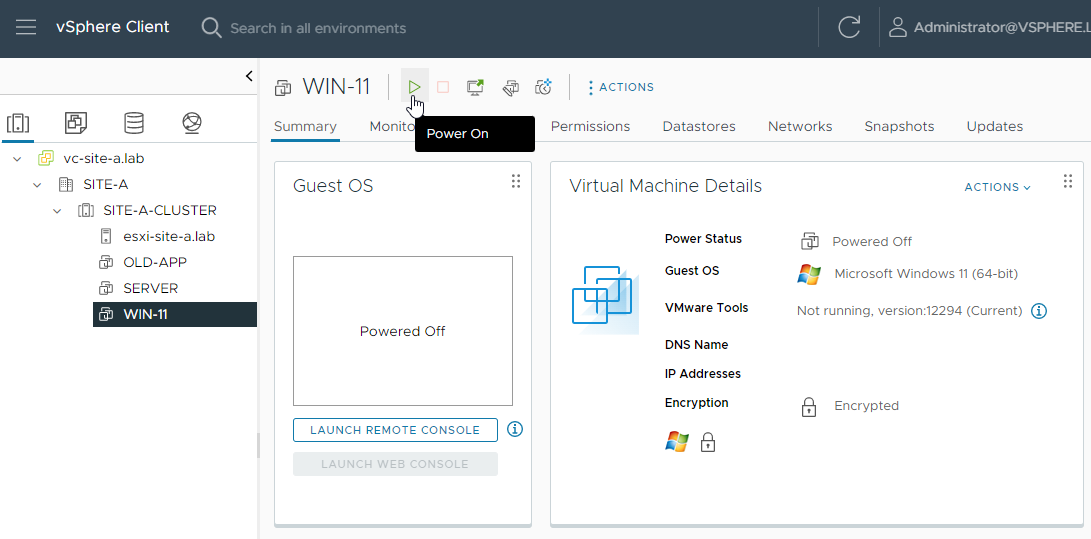The height and width of the screenshot is (539, 1091).
Task: Click info icon beside Launch Remote Console
Action: [515, 429]
